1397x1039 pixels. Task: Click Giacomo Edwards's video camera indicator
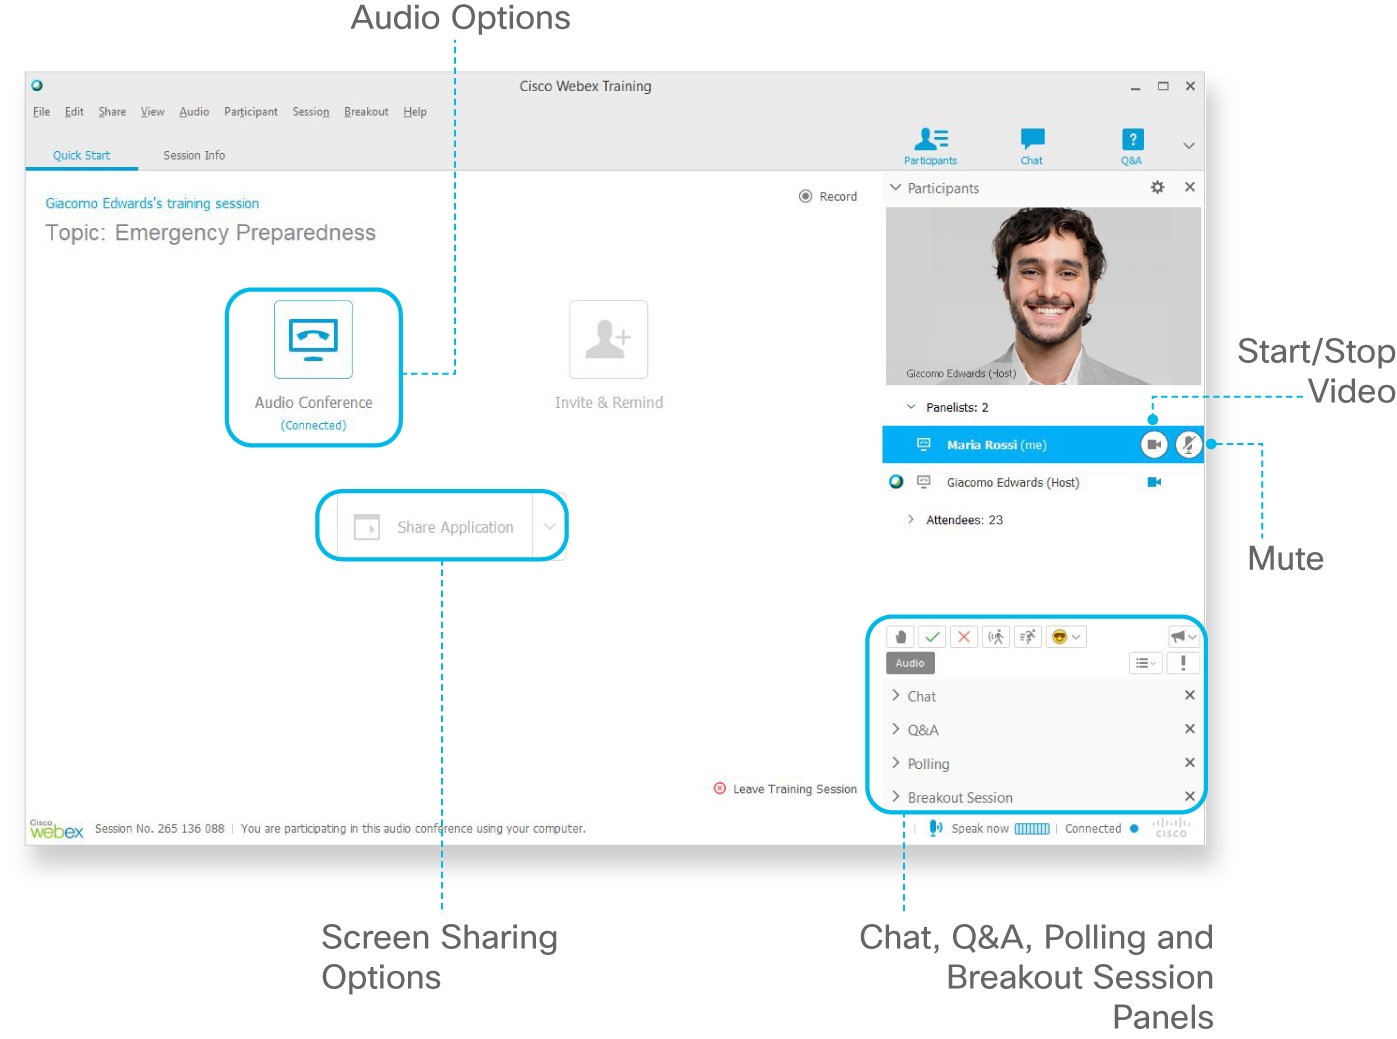[1154, 482]
